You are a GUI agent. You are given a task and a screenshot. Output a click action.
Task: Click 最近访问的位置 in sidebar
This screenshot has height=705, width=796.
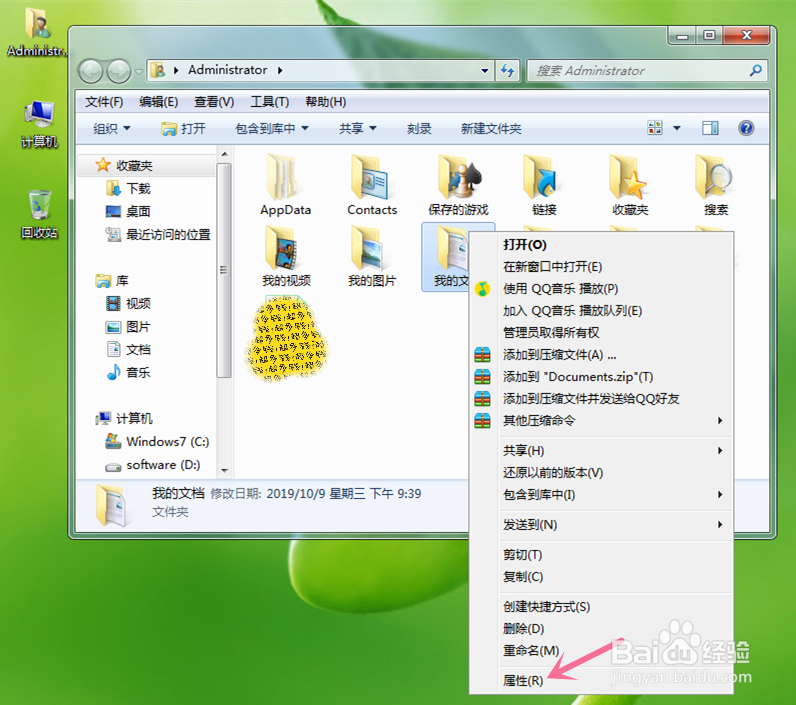point(158,234)
